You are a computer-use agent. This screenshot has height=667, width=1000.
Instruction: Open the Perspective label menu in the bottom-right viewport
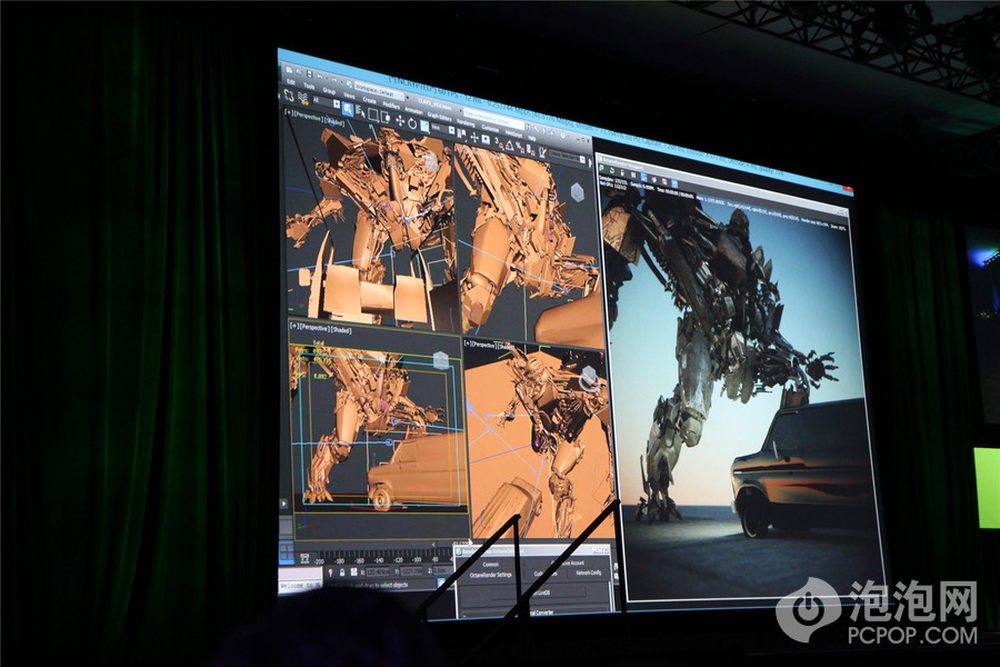pos(484,346)
